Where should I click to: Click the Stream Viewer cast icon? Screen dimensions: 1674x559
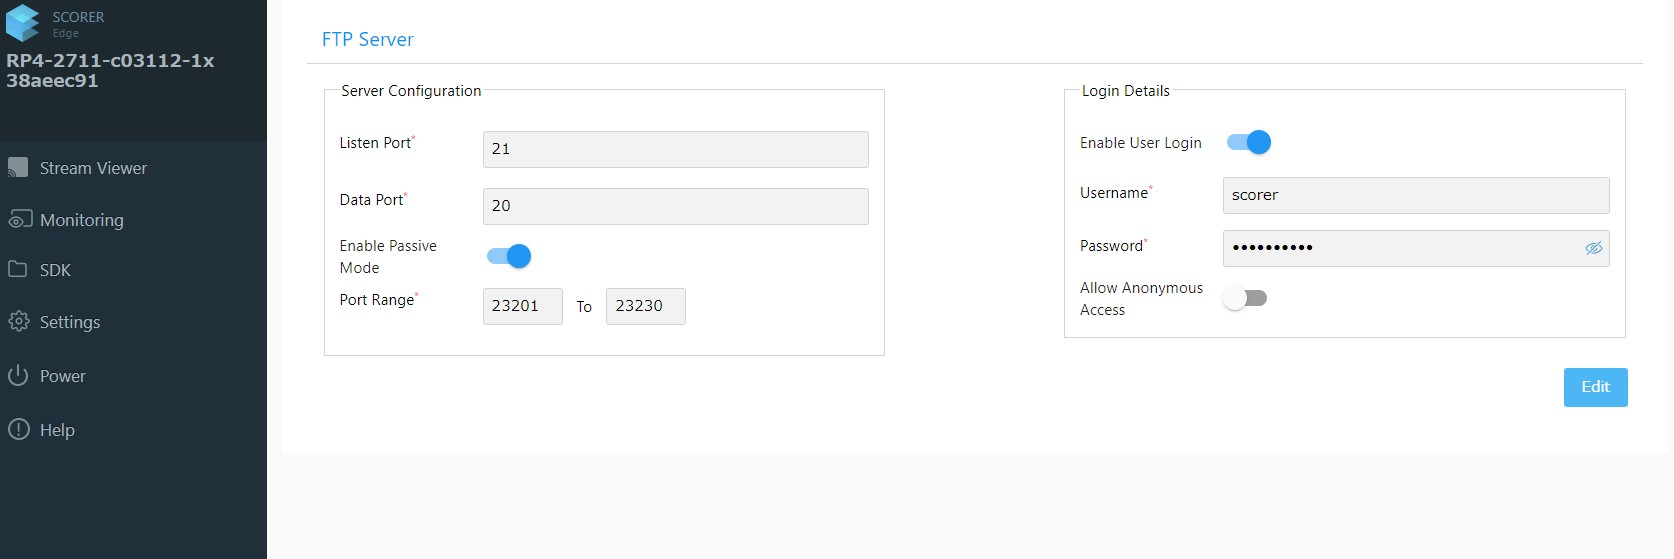tap(18, 168)
